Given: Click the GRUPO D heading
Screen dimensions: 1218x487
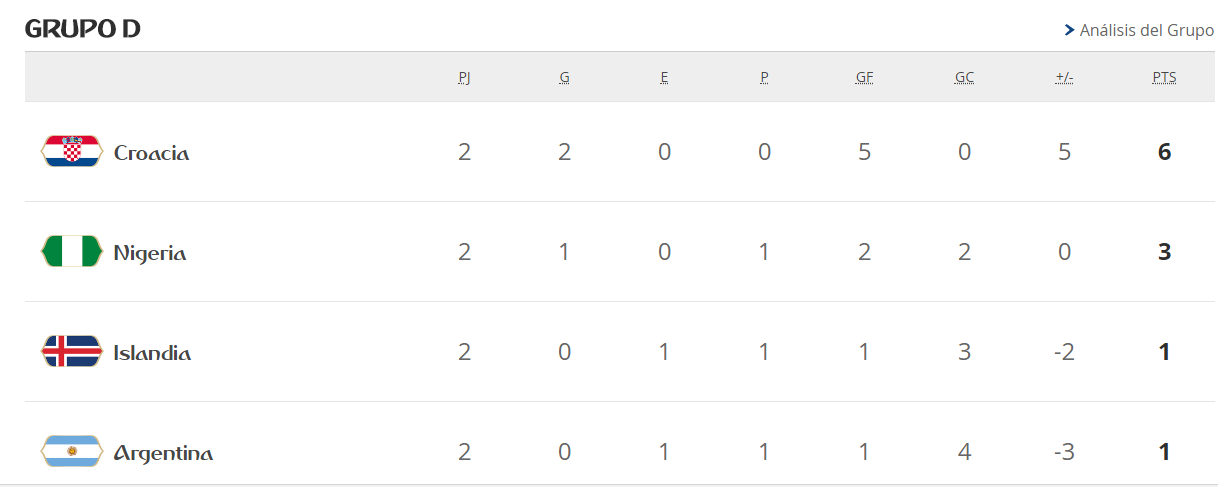Looking at the screenshot, I should [82, 29].
